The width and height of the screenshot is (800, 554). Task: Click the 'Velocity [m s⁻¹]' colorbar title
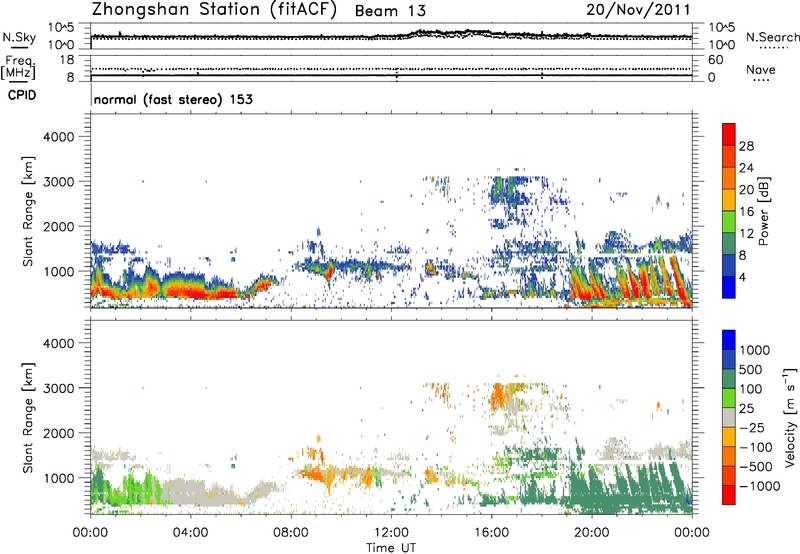click(790, 417)
